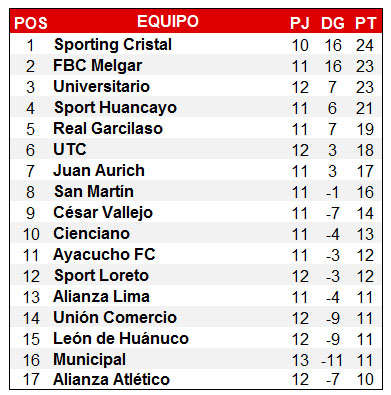
Task: Select Alianza Lima in the table
Action: point(101,297)
